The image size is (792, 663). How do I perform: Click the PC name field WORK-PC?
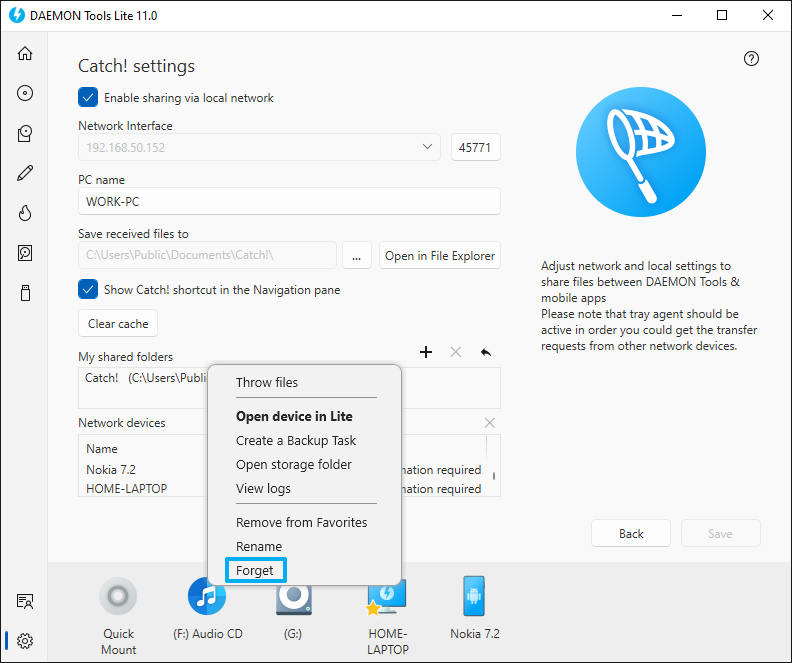[x=289, y=201]
